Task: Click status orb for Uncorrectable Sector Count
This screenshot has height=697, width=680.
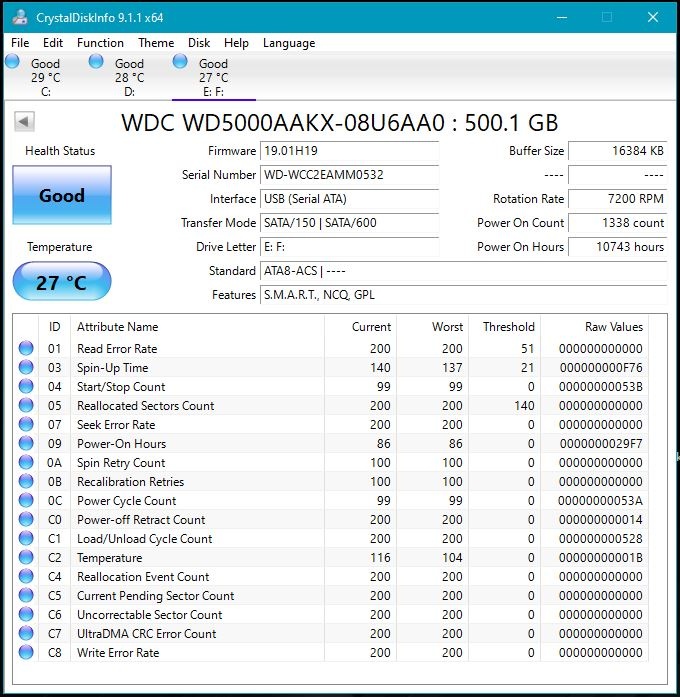Action: coord(26,614)
